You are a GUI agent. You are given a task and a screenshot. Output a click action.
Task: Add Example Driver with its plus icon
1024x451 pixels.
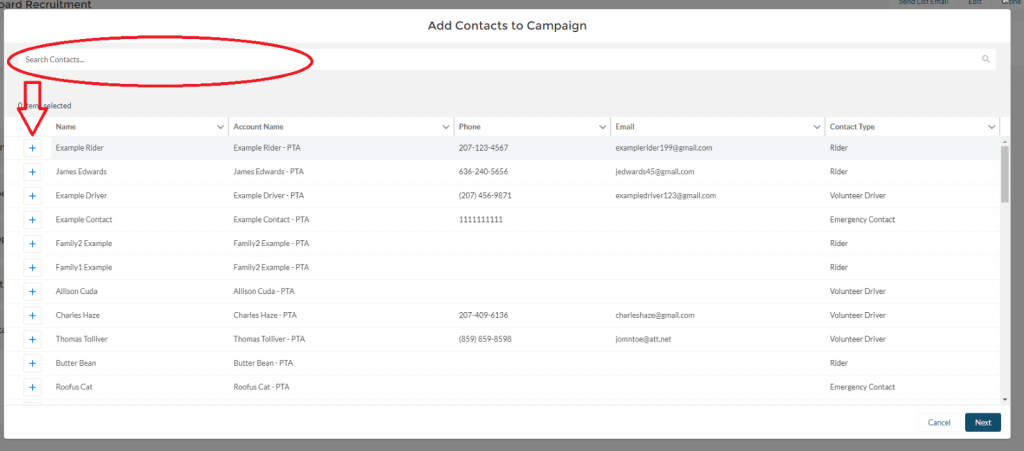pyautogui.click(x=32, y=196)
